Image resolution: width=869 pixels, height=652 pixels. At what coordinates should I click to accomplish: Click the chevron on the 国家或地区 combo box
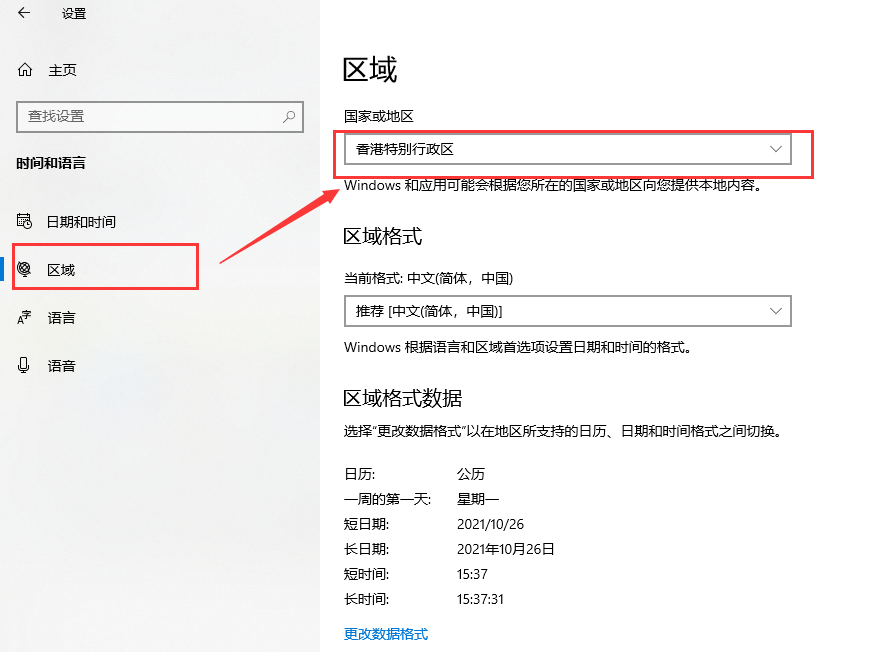click(776, 149)
